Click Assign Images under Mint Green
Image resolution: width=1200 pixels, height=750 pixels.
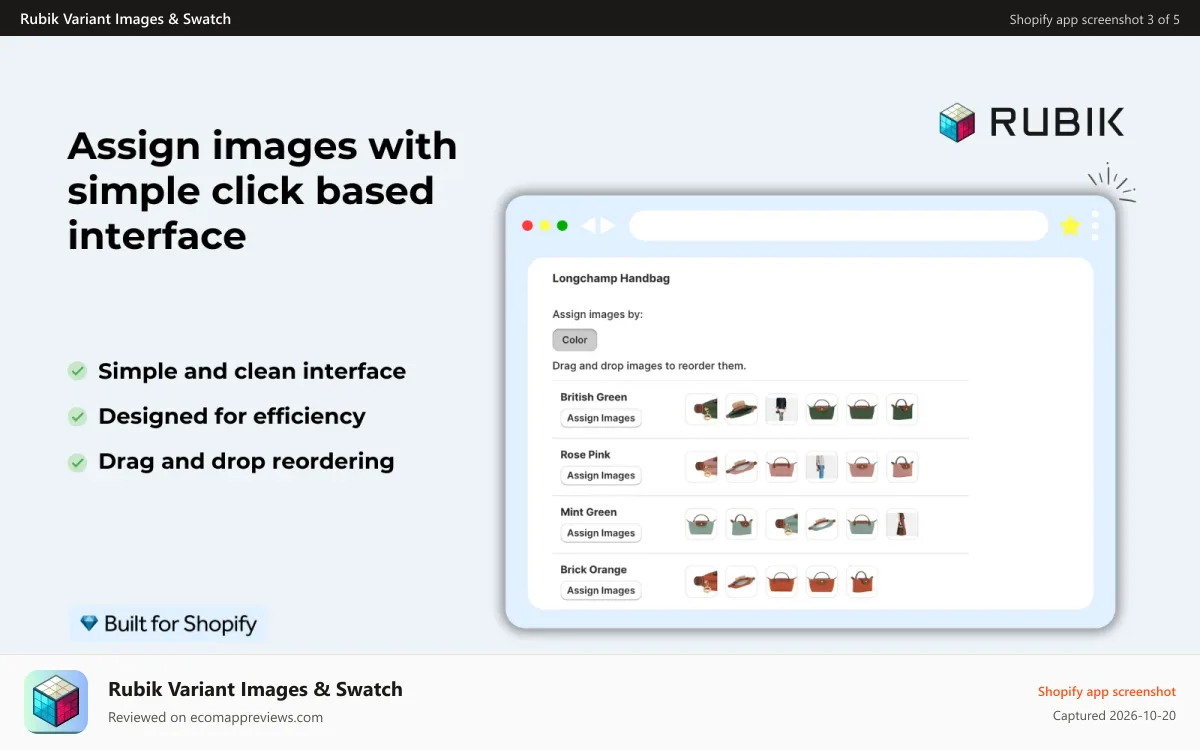[601, 533]
